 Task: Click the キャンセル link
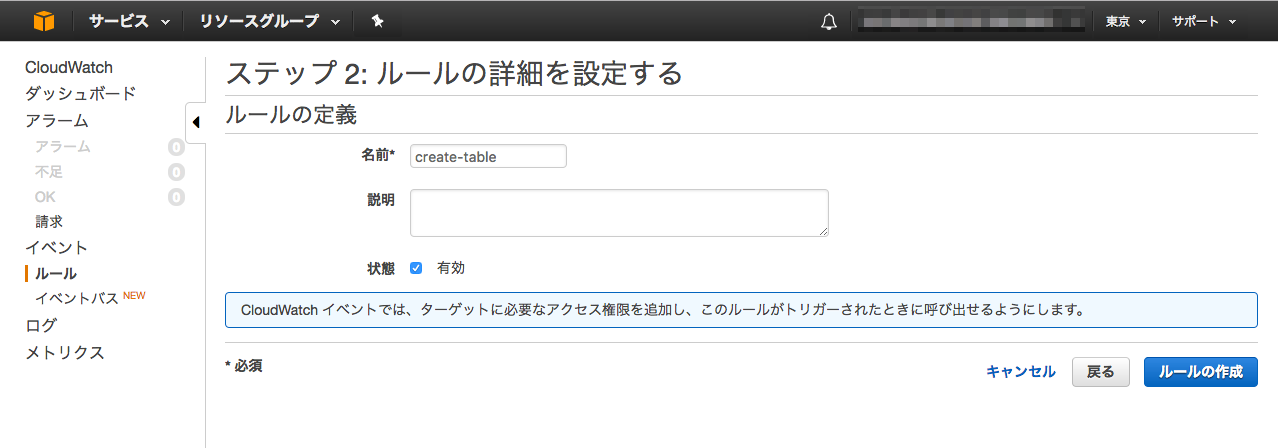(x=1020, y=372)
